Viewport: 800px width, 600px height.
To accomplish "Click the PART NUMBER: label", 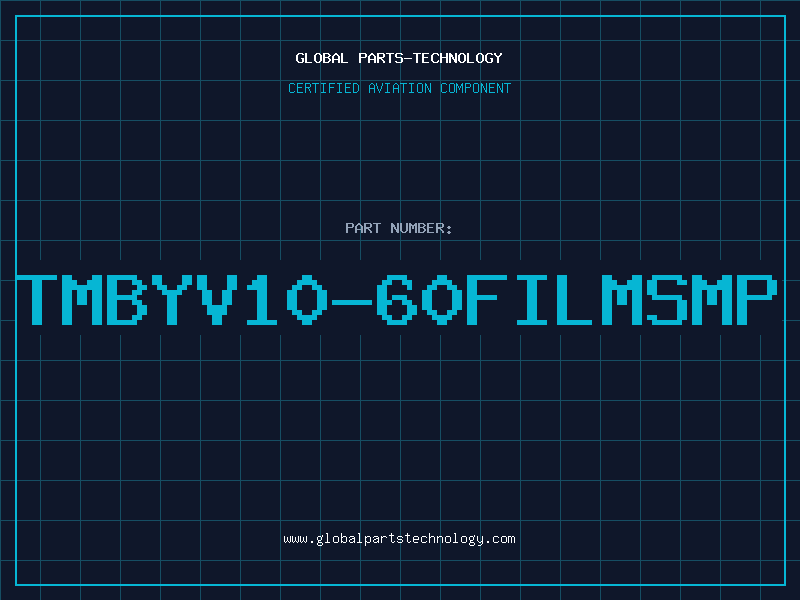I will coord(399,228).
